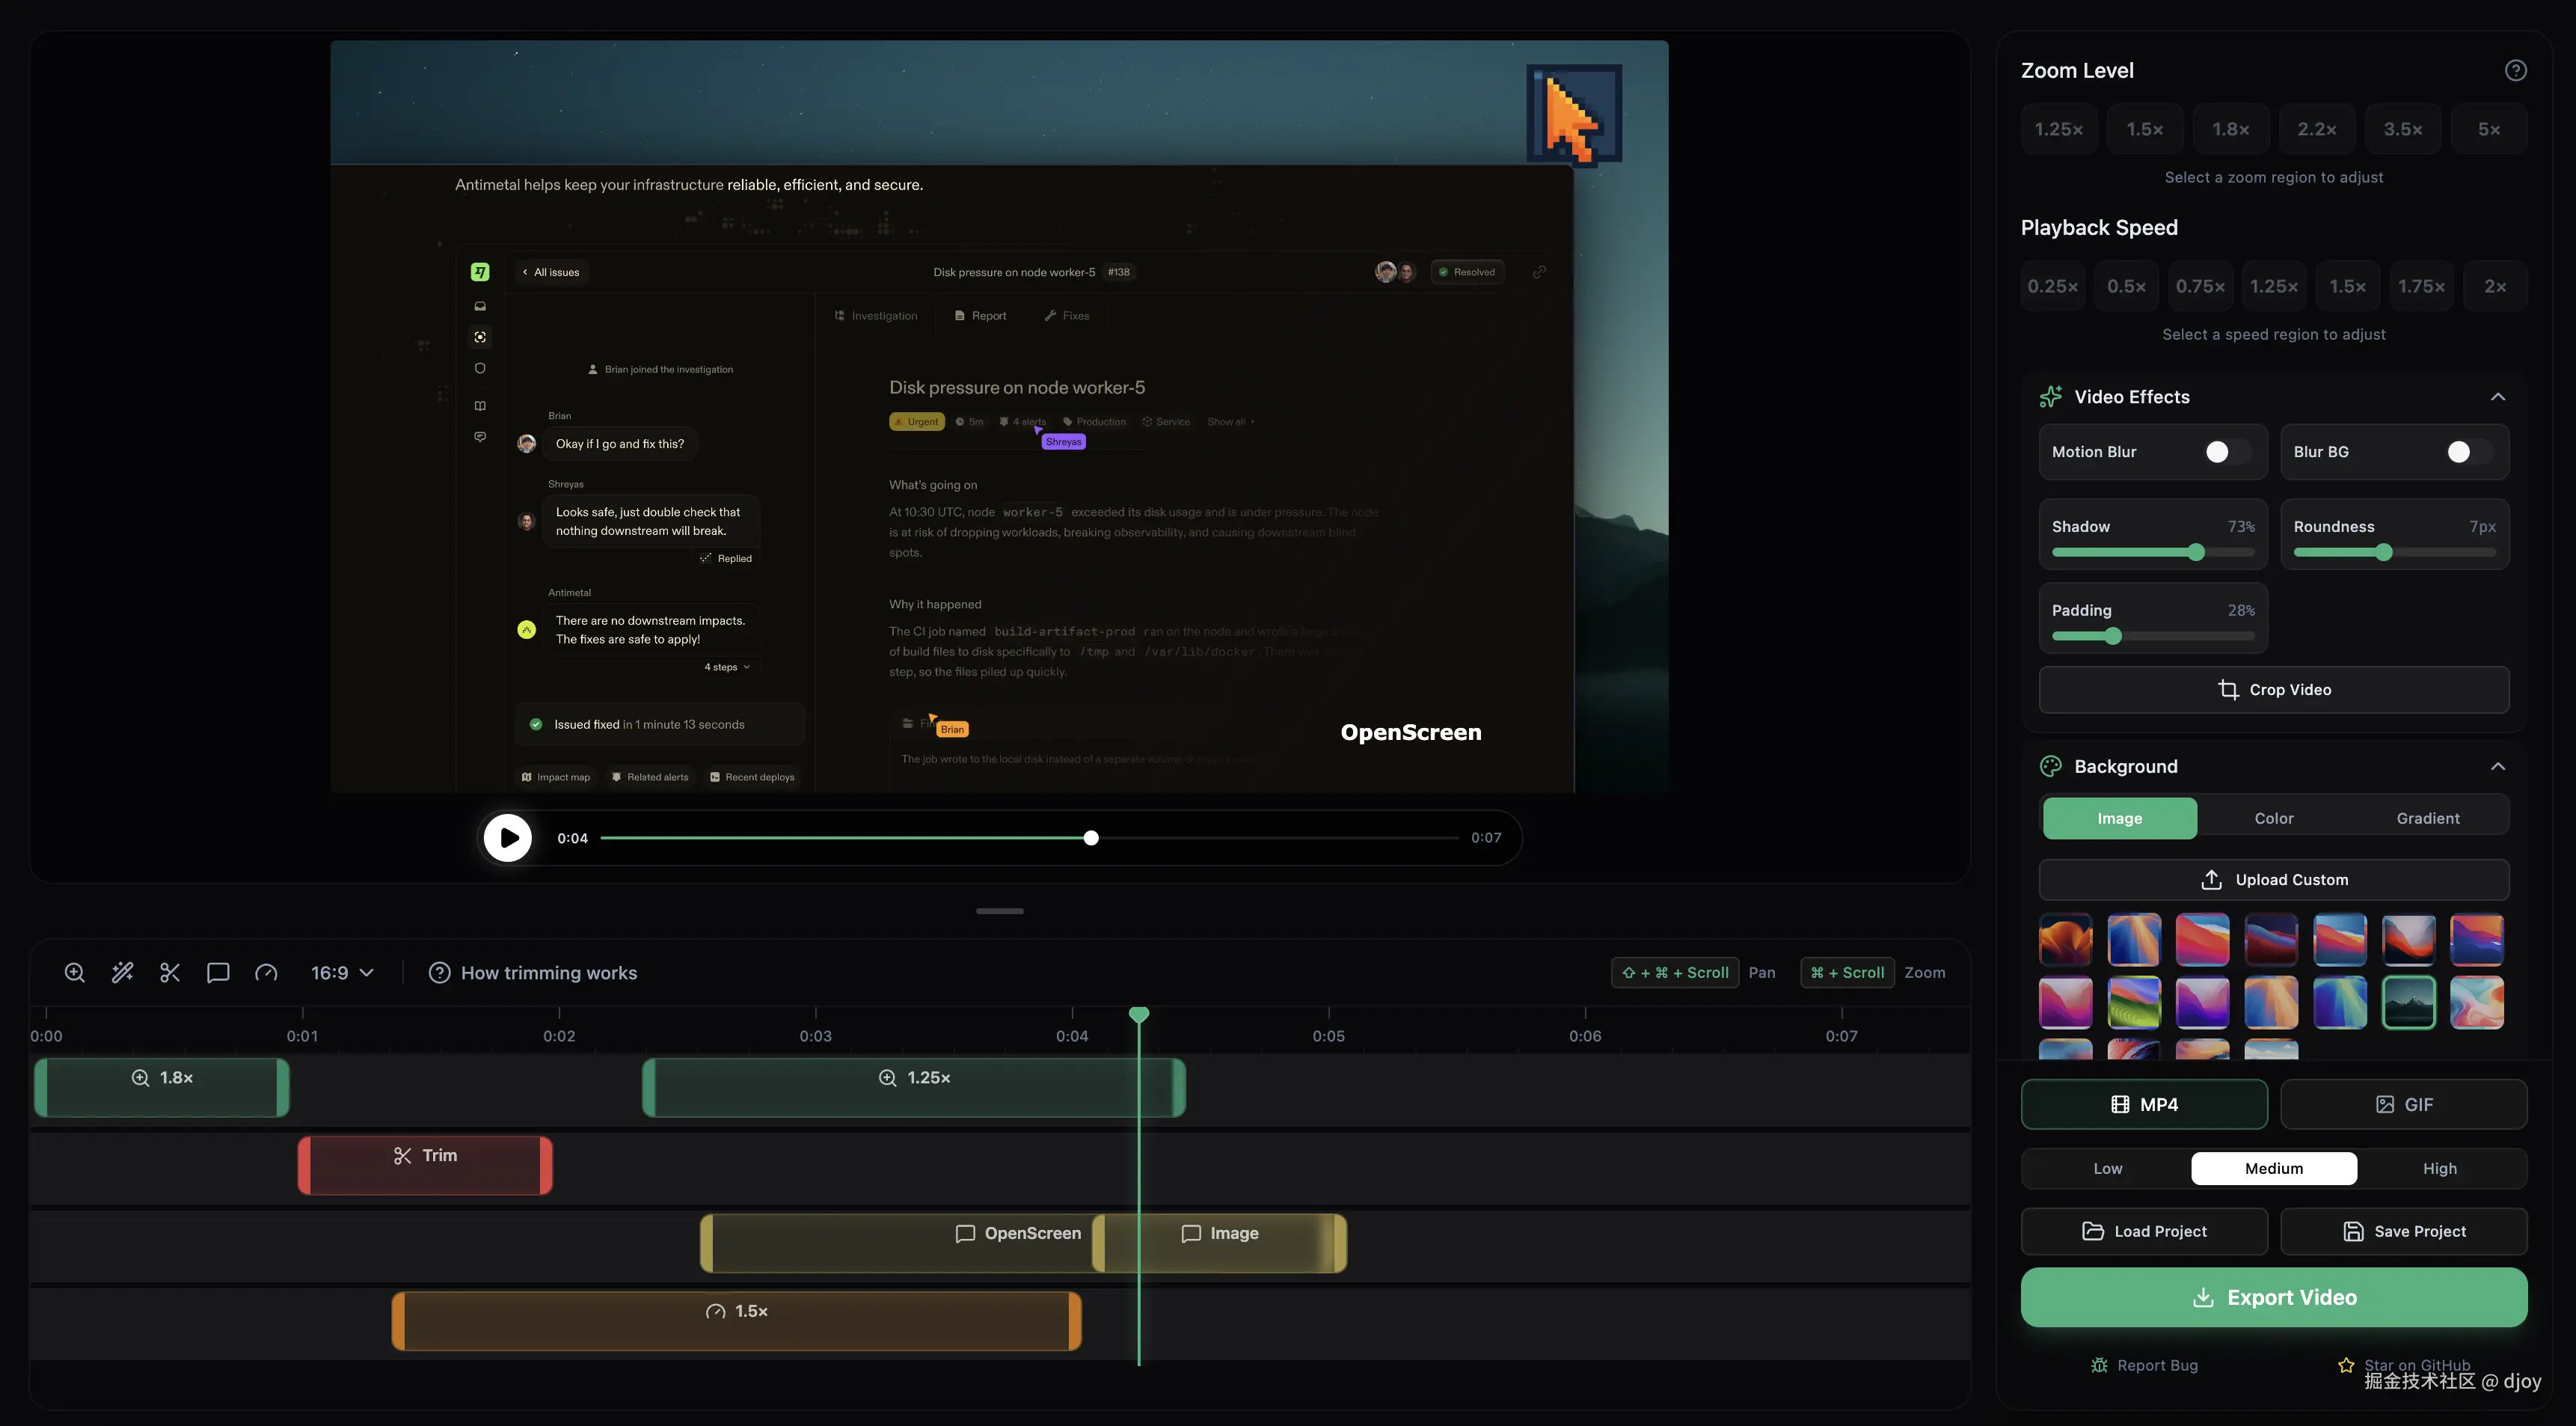Image resolution: width=2576 pixels, height=1426 pixels.
Task: Select High export quality
Action: tap(2440, 1168)
